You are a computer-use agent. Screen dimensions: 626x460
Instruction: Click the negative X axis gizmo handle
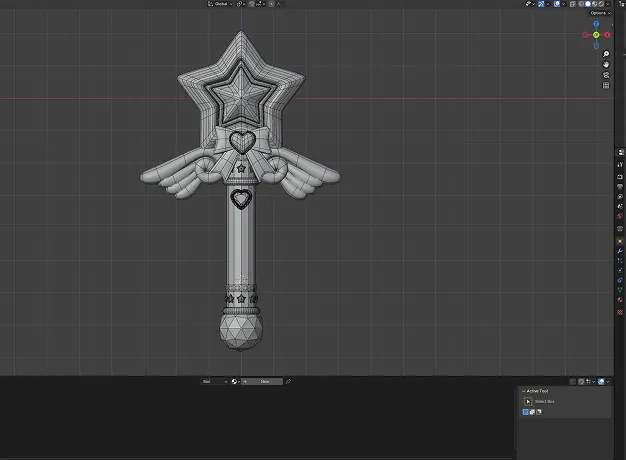click(x=585, y=35)
